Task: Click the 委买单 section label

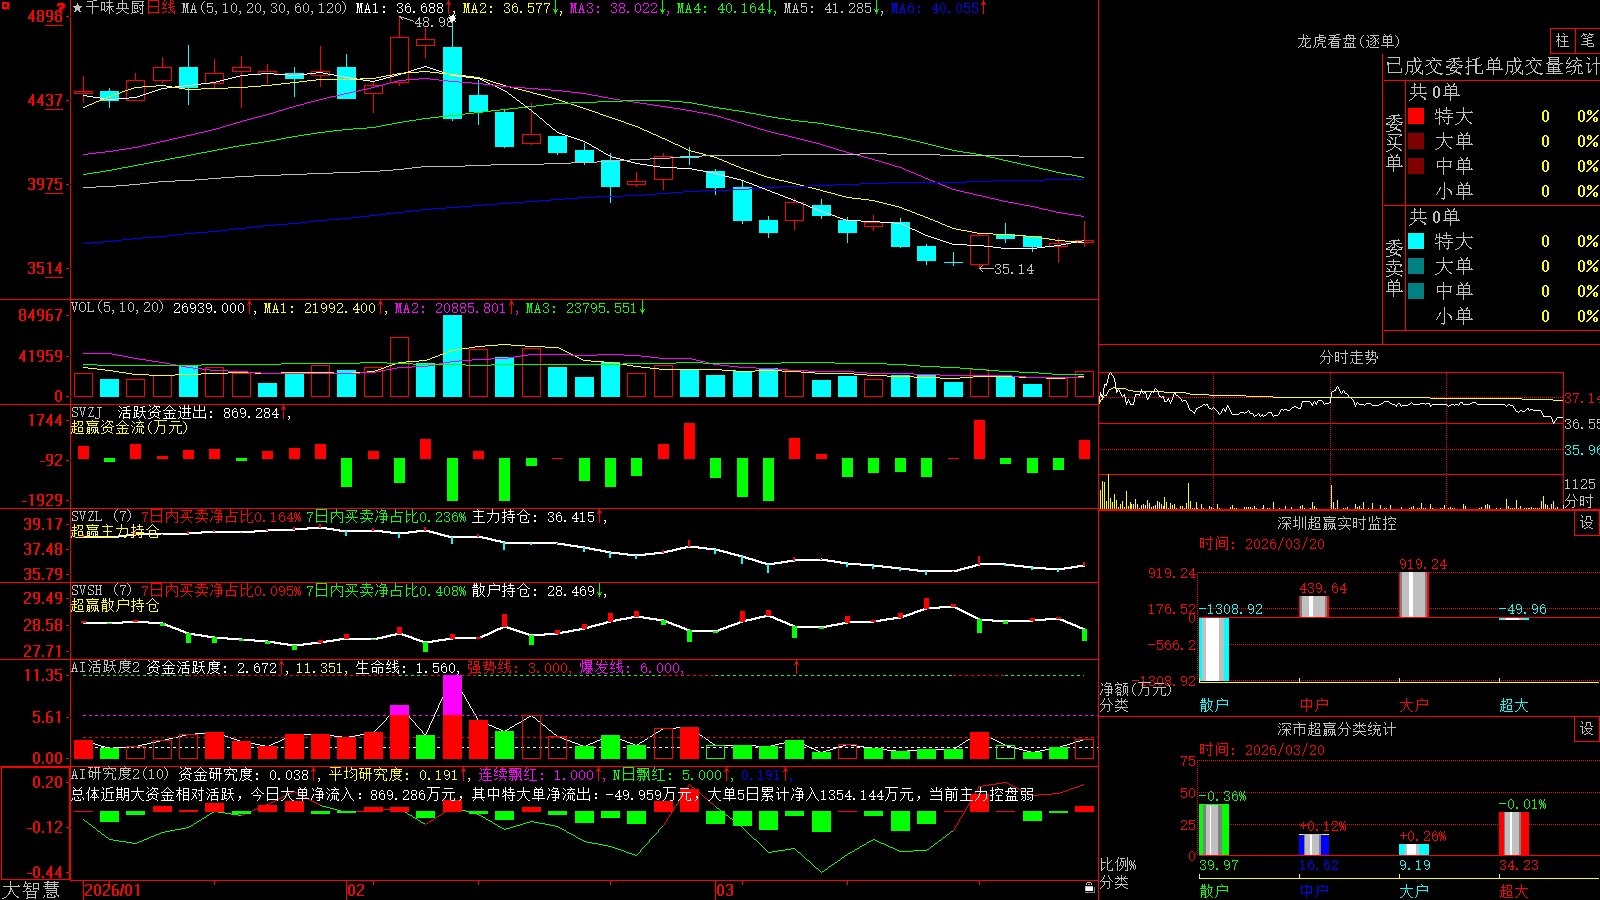Action: pos(1394,143)
